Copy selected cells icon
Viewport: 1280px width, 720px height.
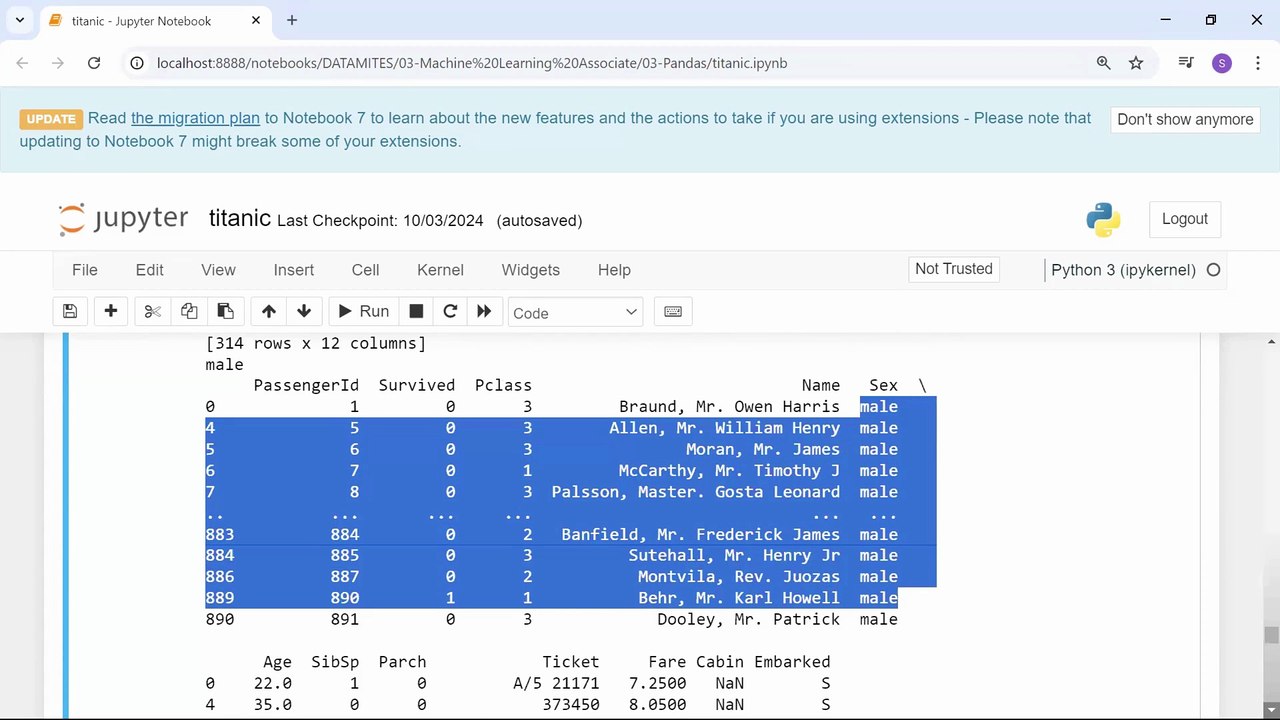click(x=189, y=312)
